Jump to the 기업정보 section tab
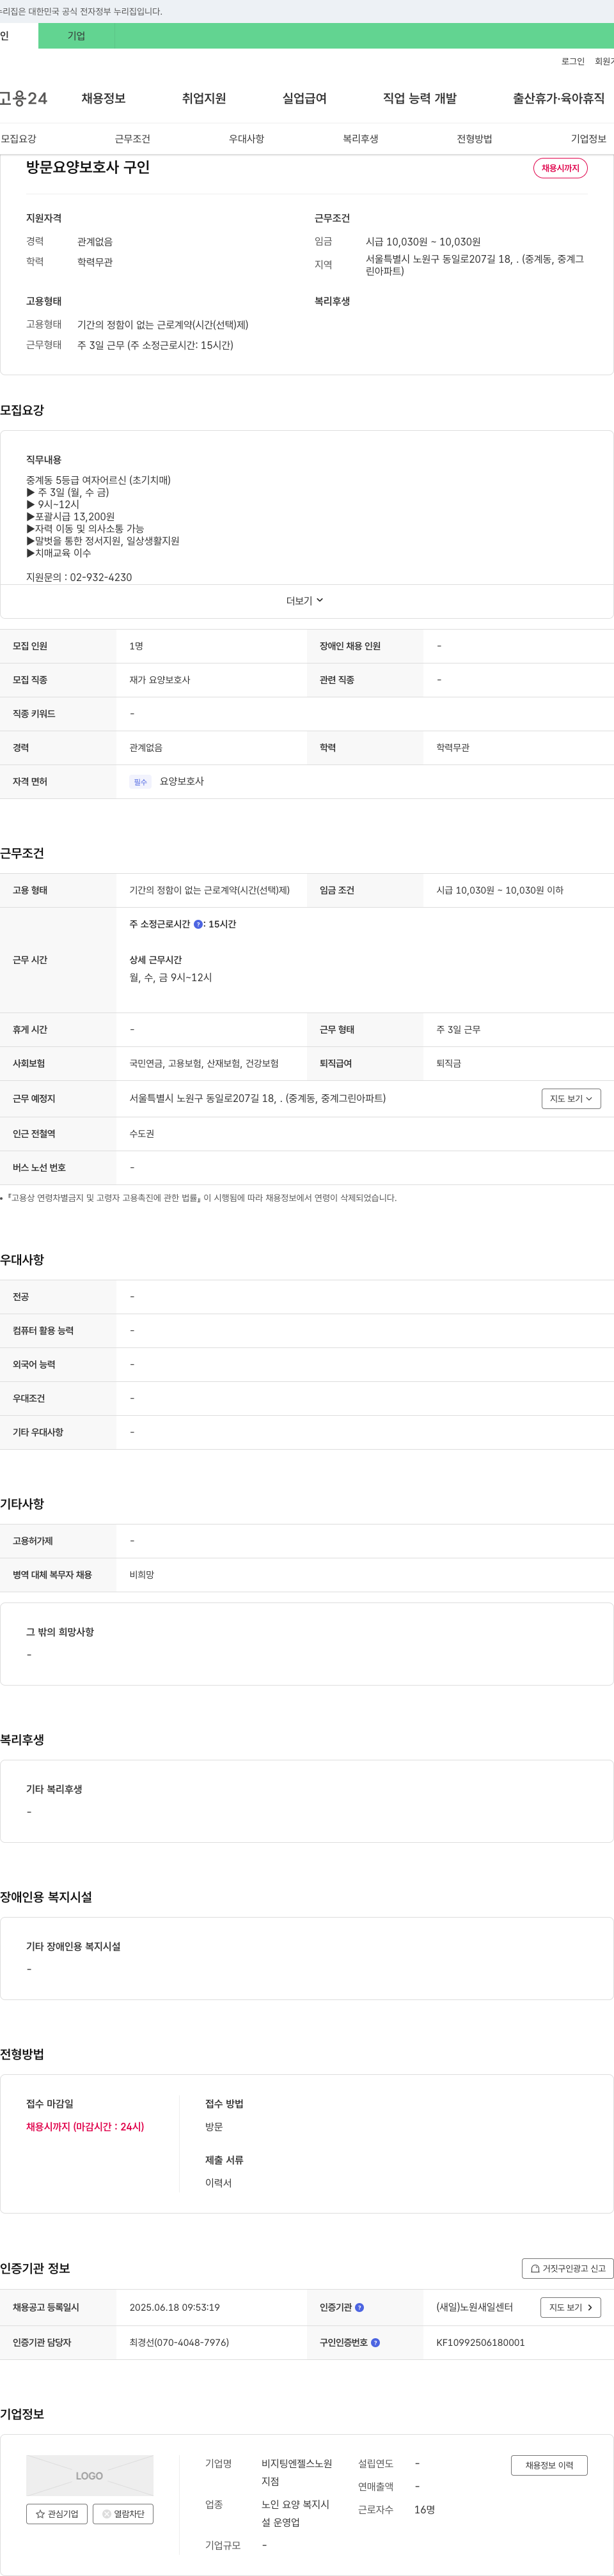The width and height of the screenshot is (614, 2576). click(x=588, y=139)
